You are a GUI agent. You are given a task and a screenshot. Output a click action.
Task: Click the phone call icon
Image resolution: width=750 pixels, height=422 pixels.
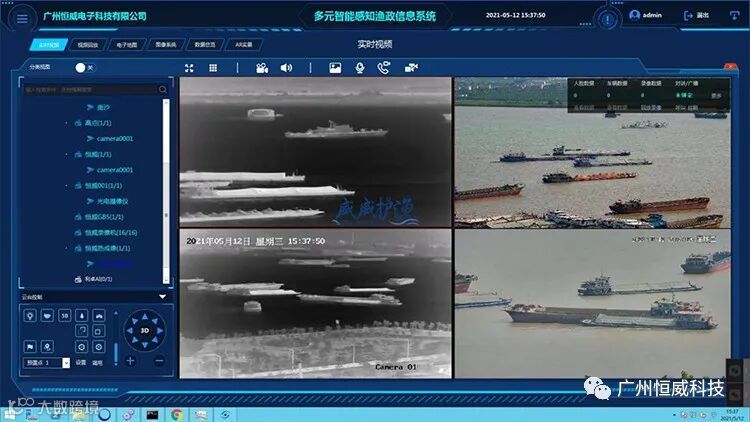pos(384,68)
